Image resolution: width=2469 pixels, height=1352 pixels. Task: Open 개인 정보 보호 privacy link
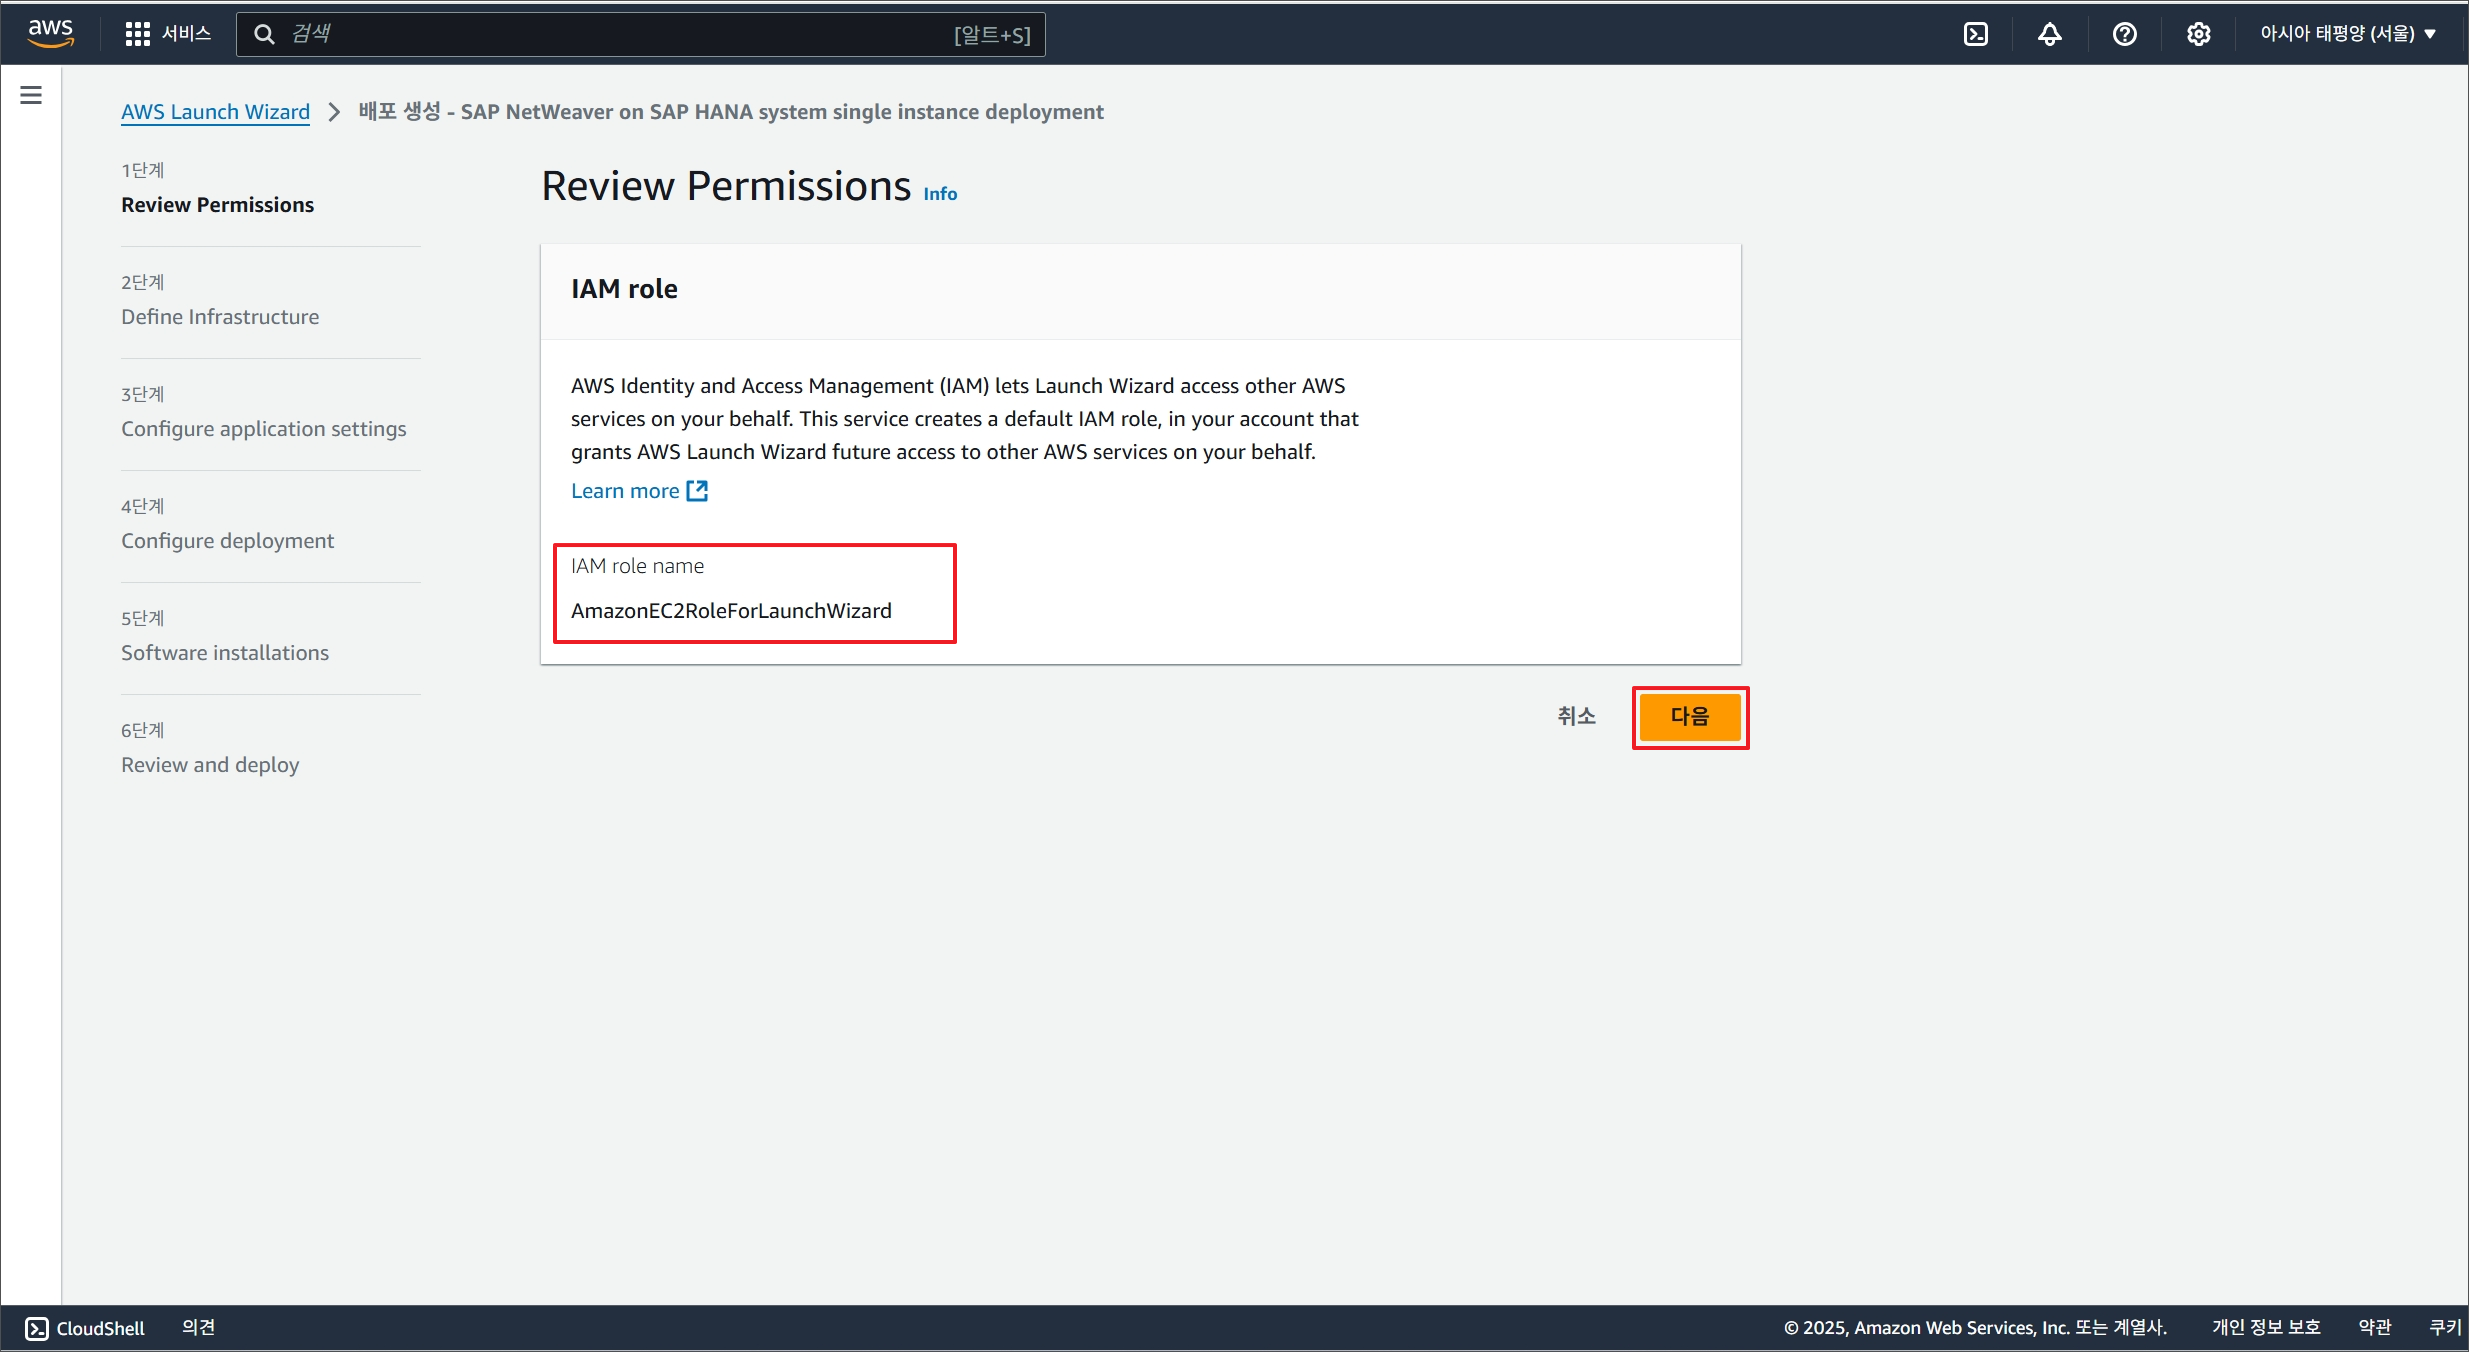click(2266, 1327)
